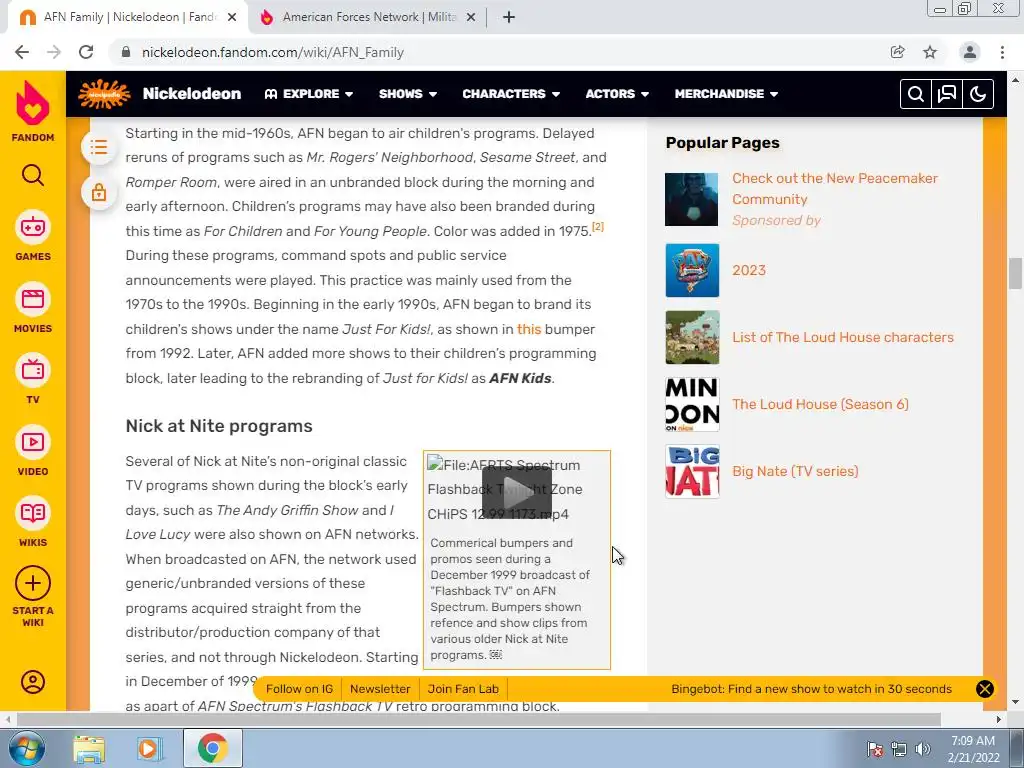Open Chrome profile avatar button
This screenshot has height=768, width=1024.
point(970,52)
